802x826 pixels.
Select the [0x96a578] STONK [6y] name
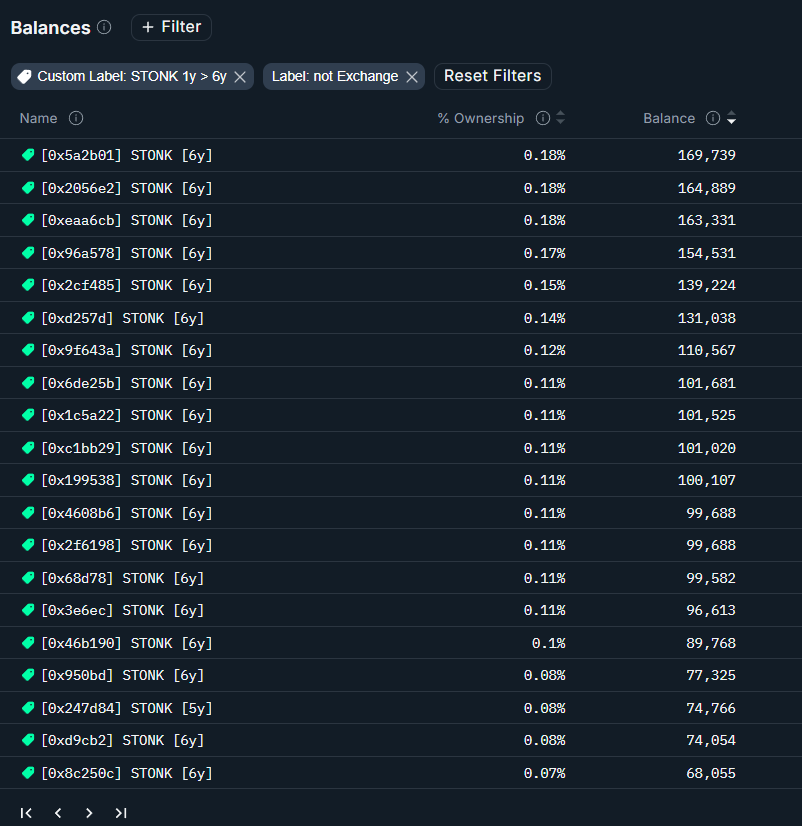click(126, 253)
